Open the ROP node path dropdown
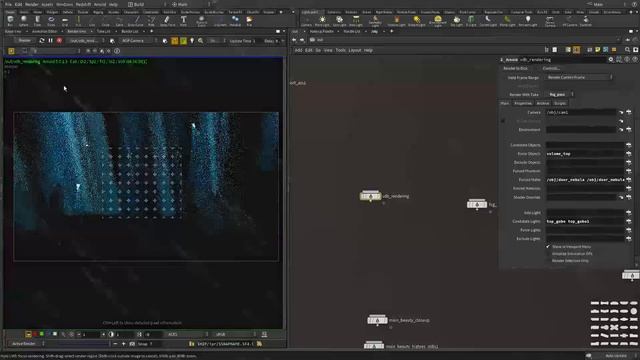 pyautogui.click(x=86, y=41)
